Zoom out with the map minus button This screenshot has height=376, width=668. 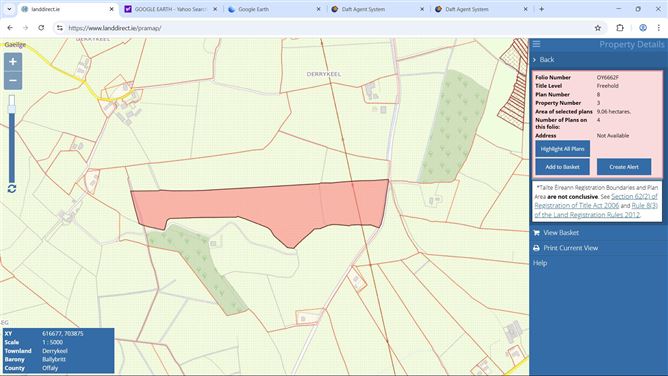point(13,80)
